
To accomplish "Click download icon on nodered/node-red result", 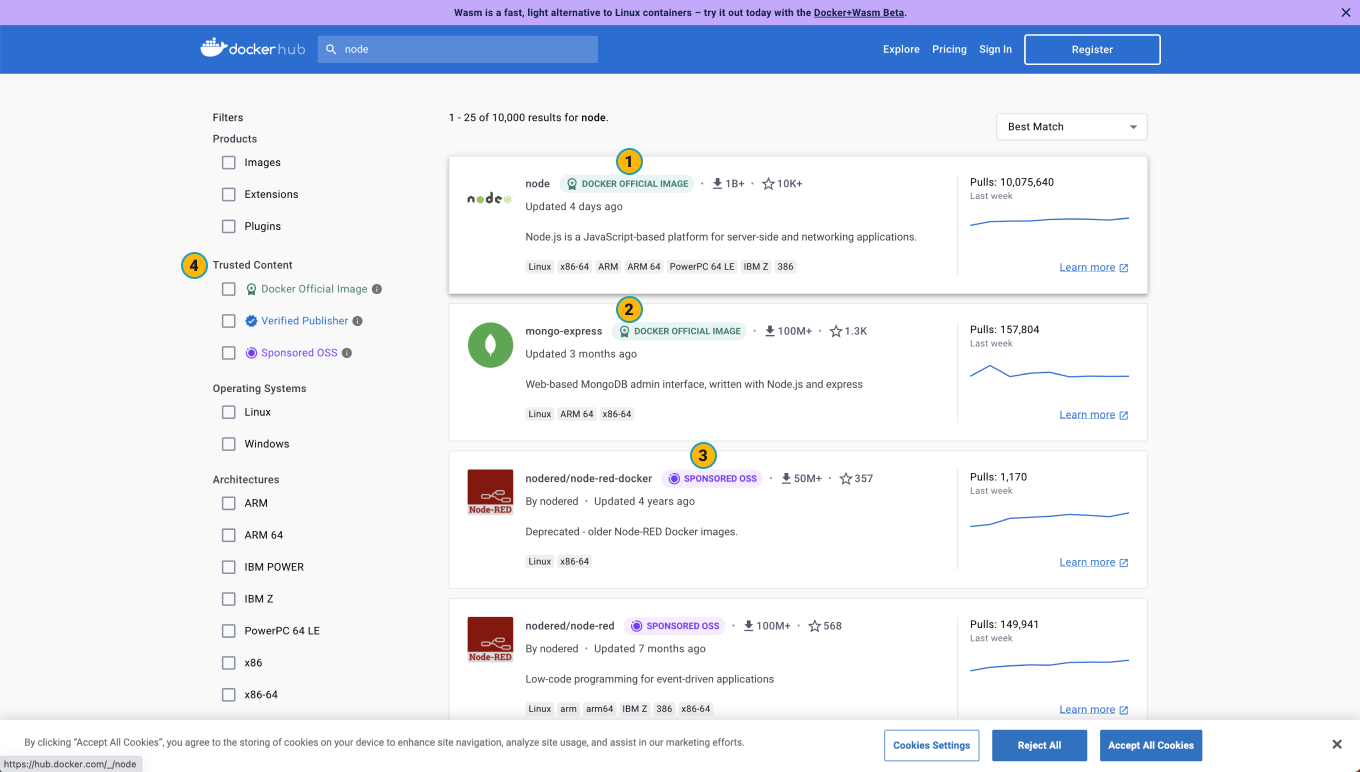I will point(749,626).
